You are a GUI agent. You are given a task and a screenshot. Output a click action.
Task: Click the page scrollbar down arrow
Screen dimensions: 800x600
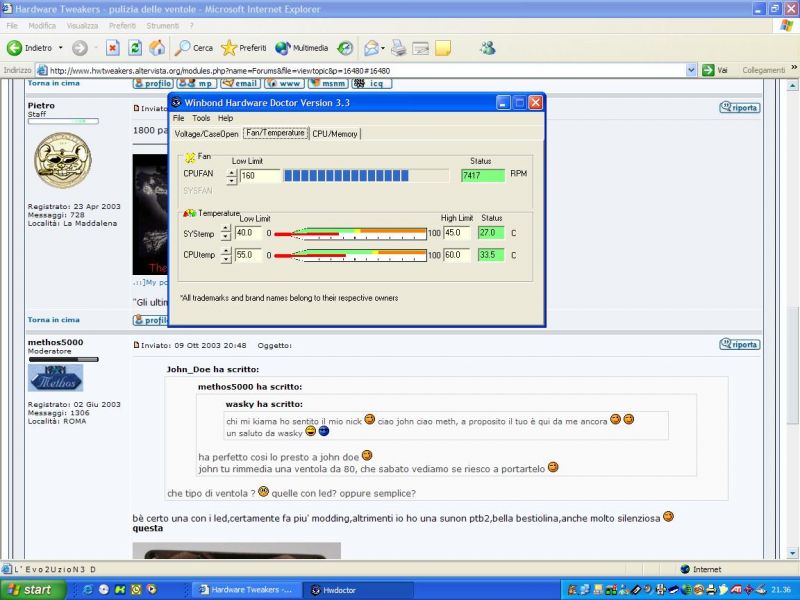coord(792,553)
